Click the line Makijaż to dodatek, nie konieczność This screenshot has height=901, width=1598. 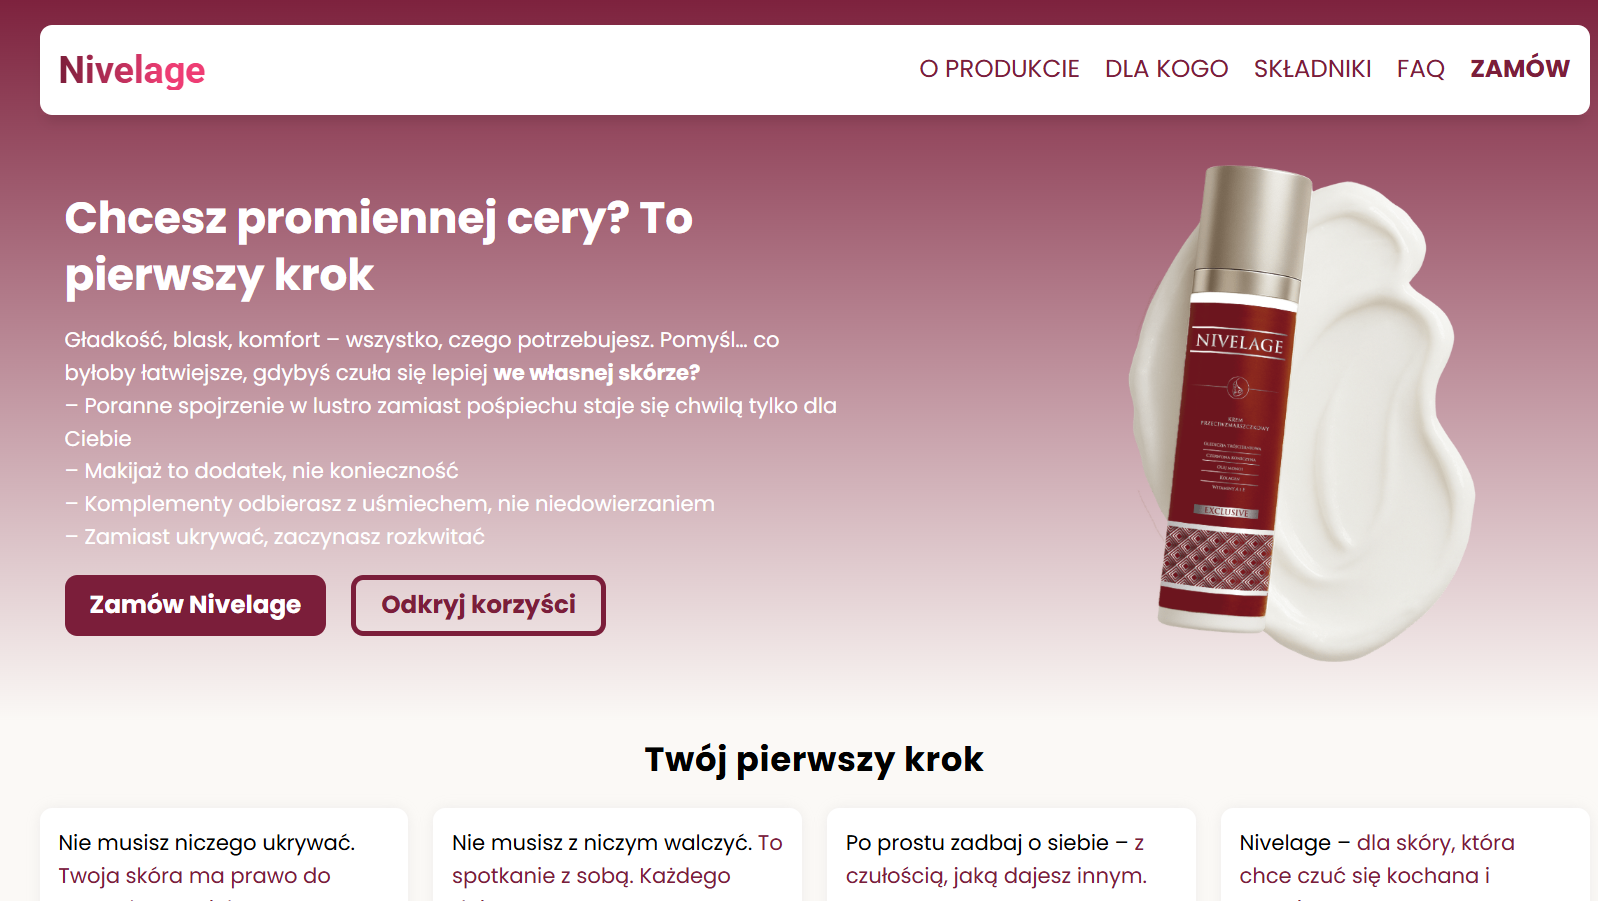(x=262, y=471)
